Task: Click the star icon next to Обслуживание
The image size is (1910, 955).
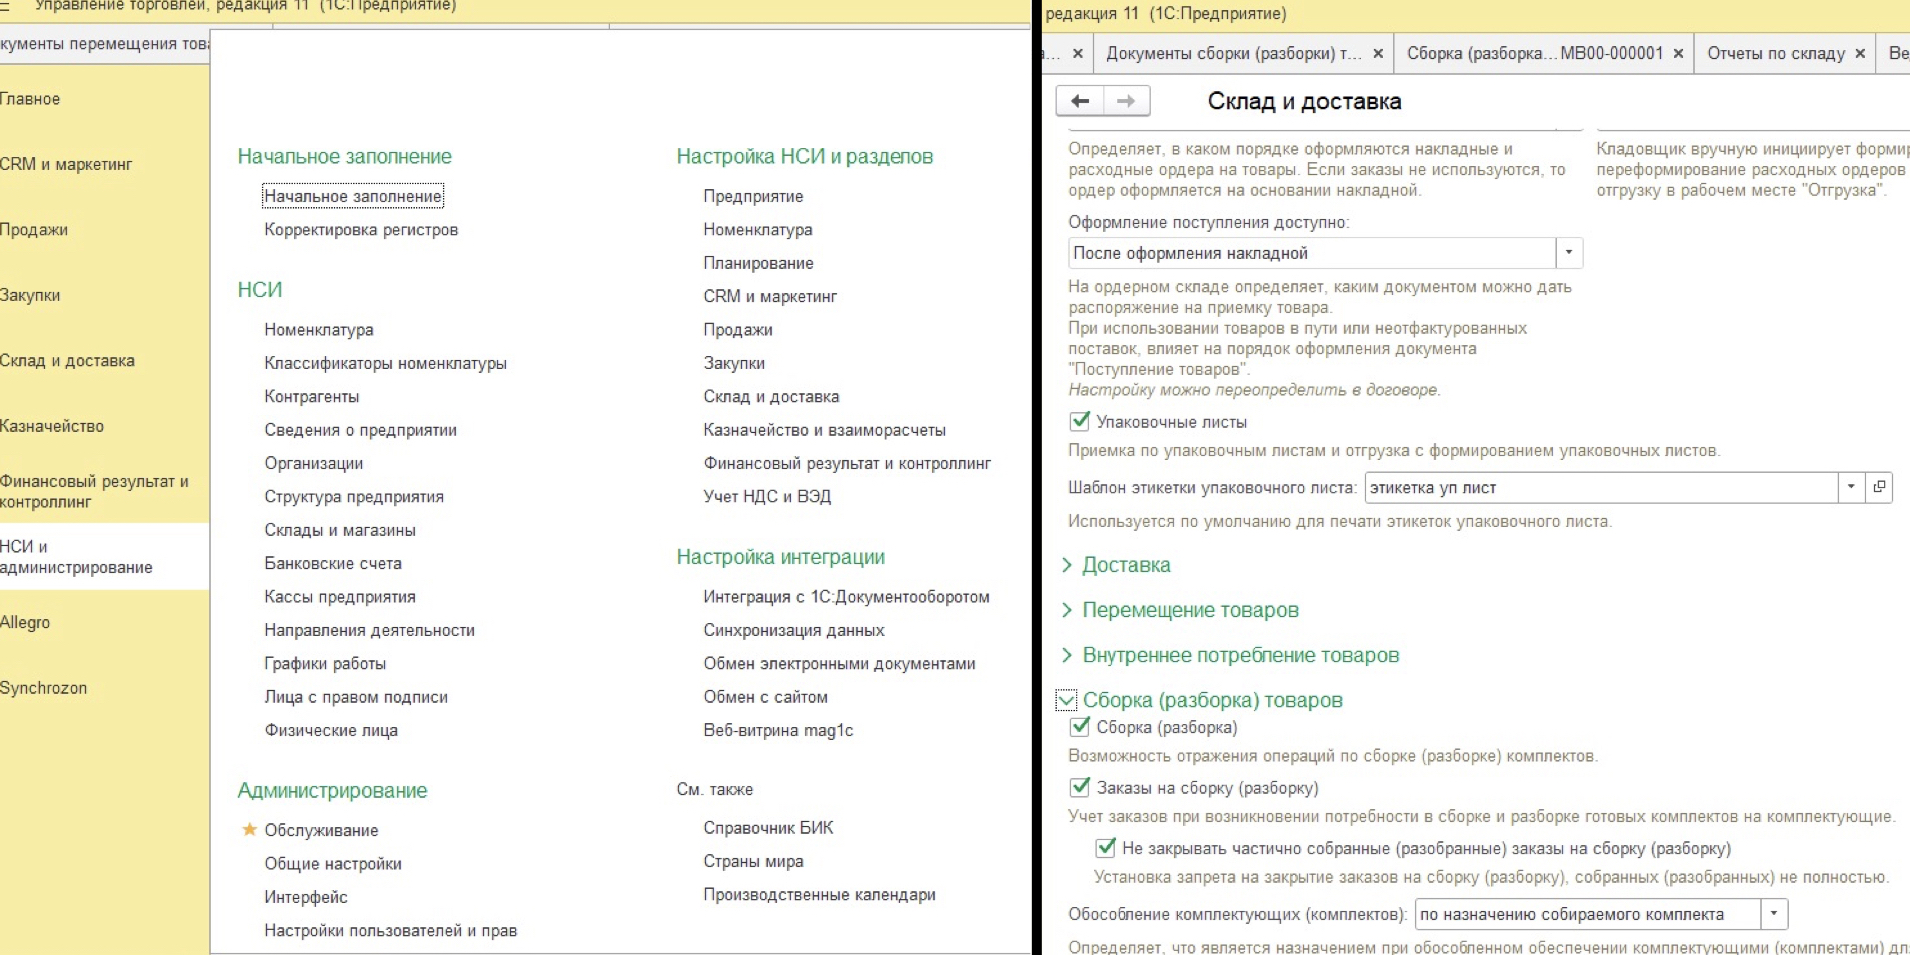Action: tap(250, 829)
